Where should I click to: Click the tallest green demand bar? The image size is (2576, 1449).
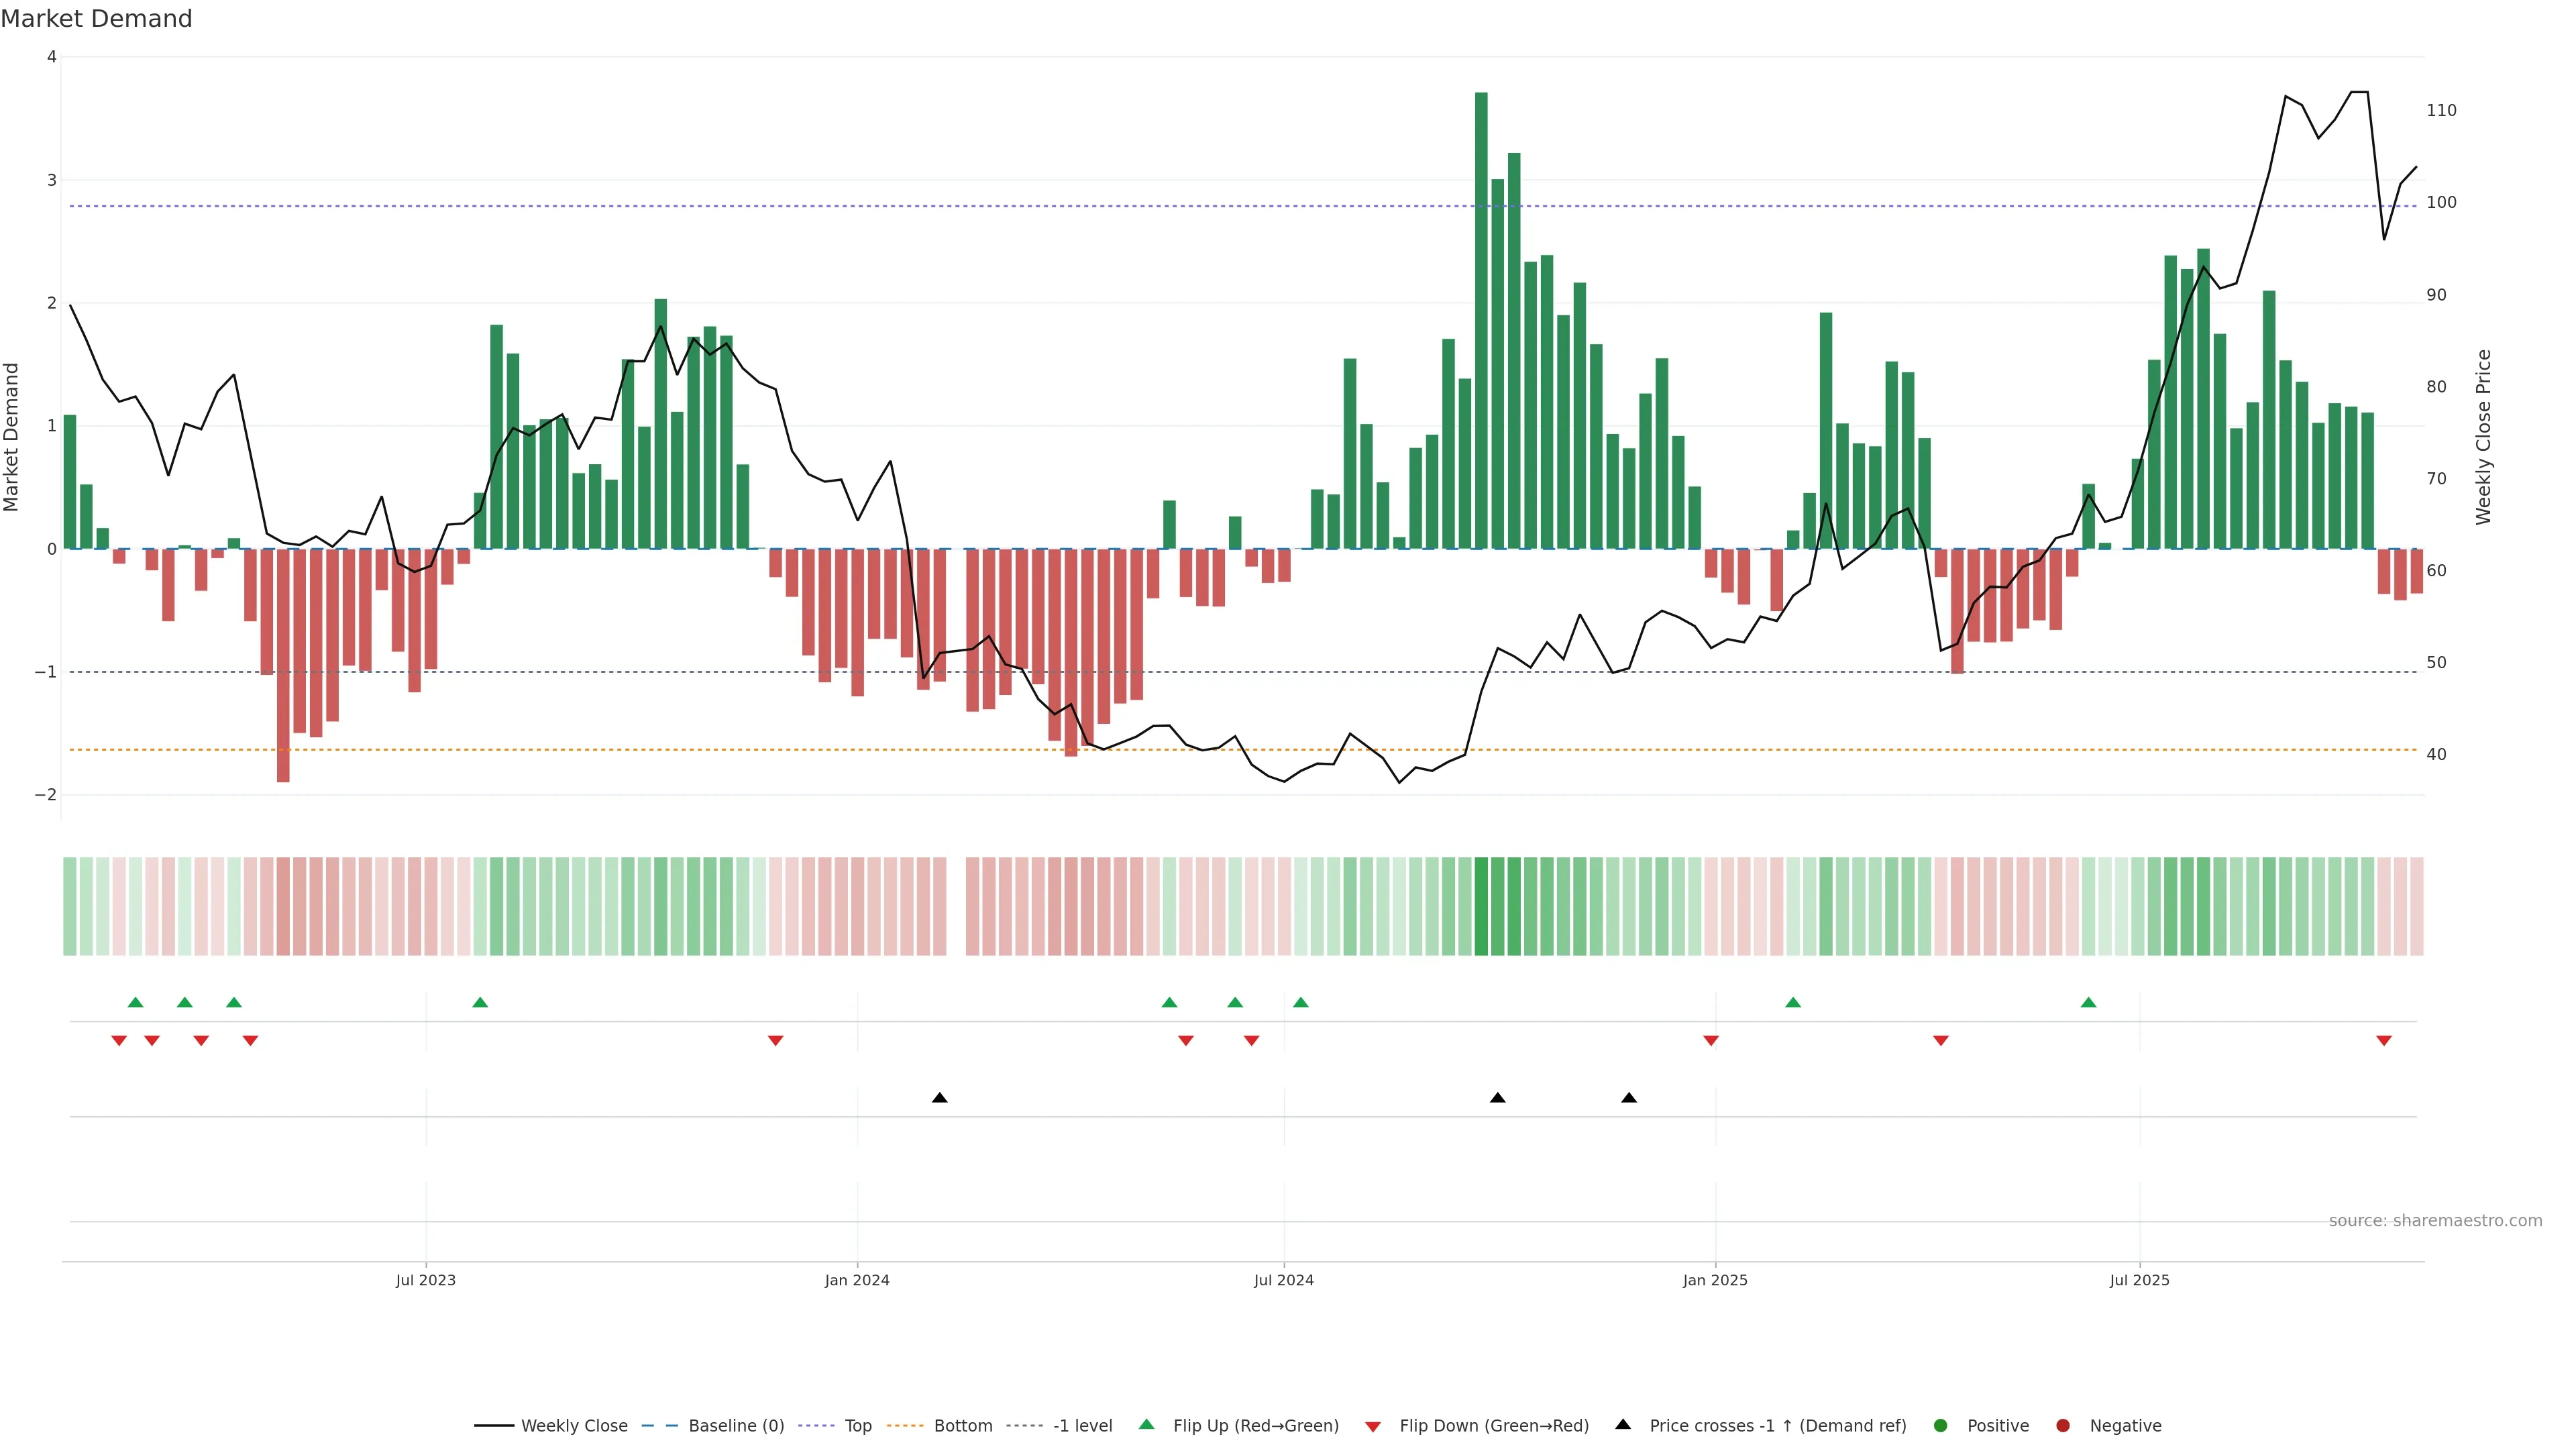click(x=1481, y=320)
